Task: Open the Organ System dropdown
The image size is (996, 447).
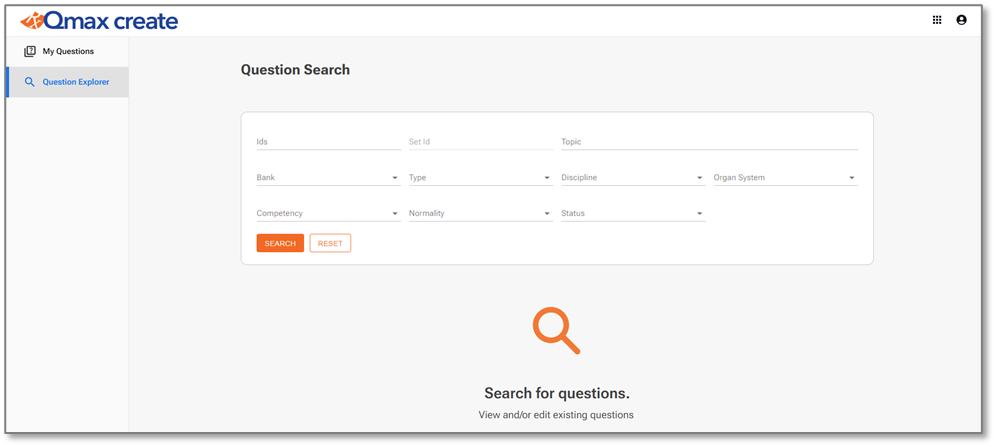Action: (x=786, y=178)
